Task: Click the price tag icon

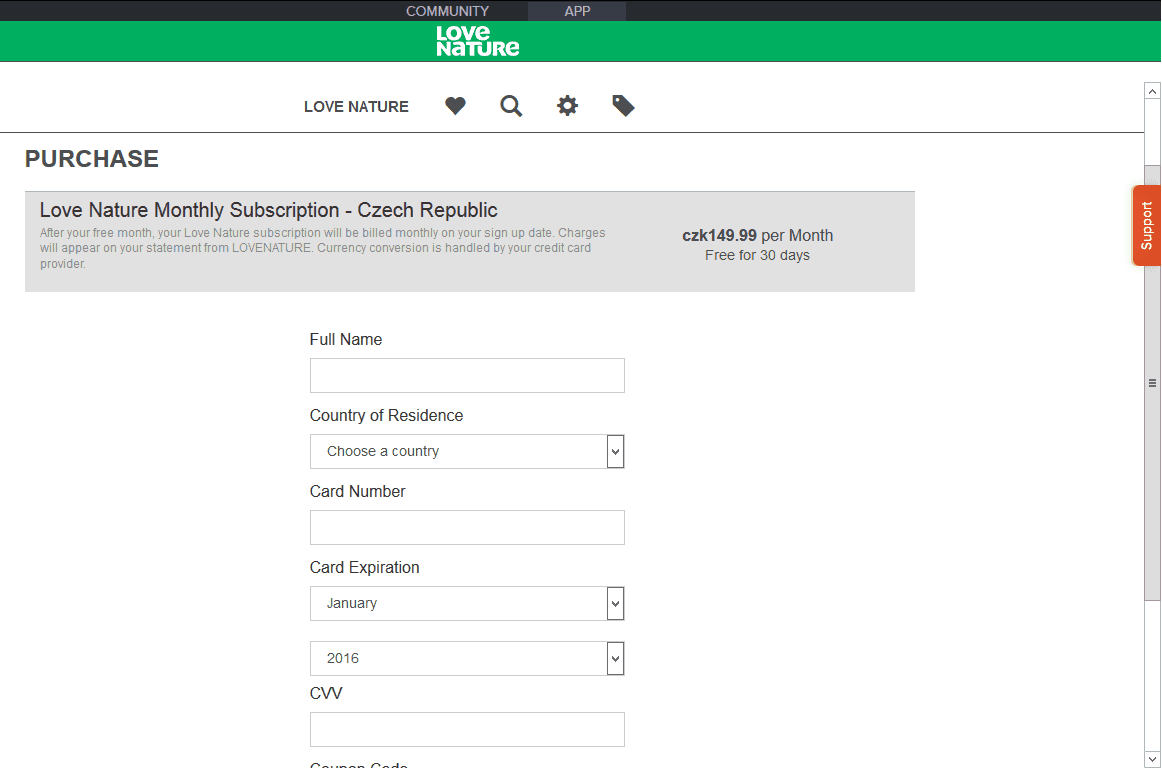Action: tap(623, 106)
